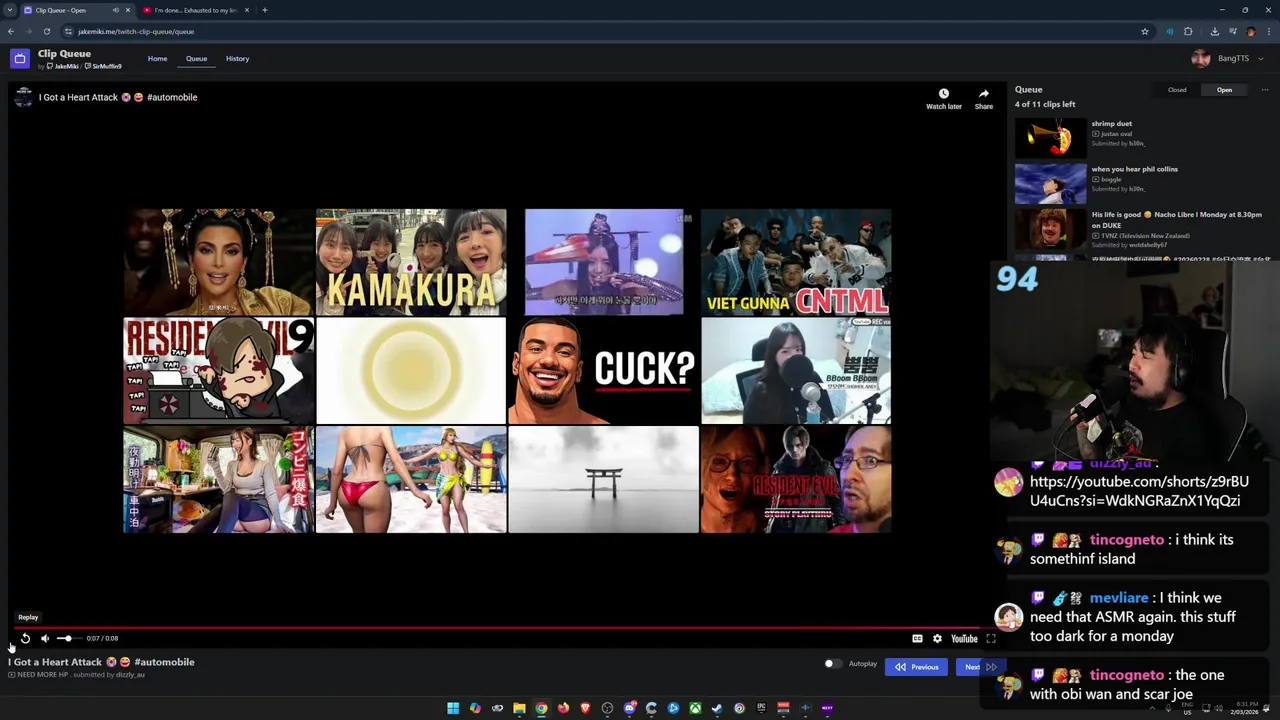Expand the BangTTS user menu

click(x=1260, y=59)
